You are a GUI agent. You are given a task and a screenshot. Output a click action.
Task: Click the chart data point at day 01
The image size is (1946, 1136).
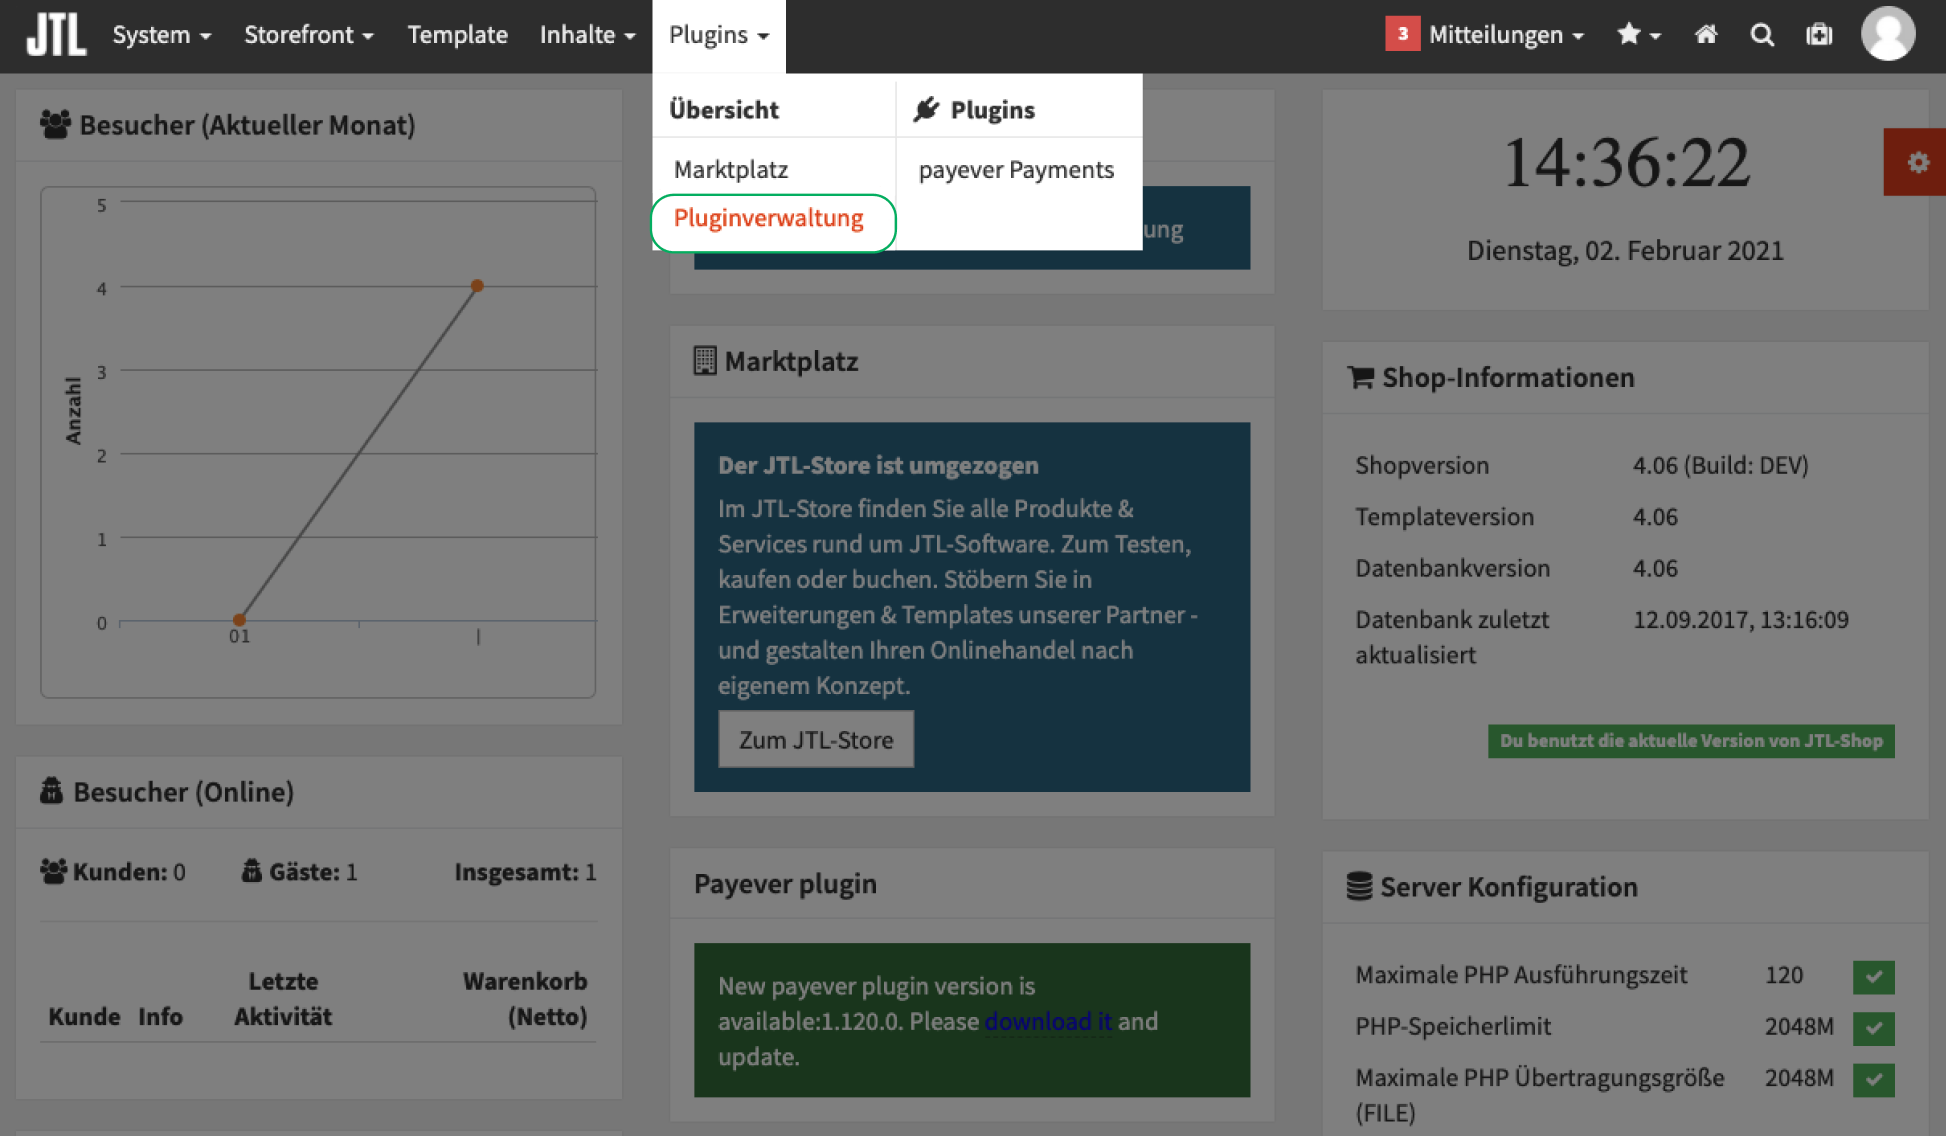(x=239, y=620)
